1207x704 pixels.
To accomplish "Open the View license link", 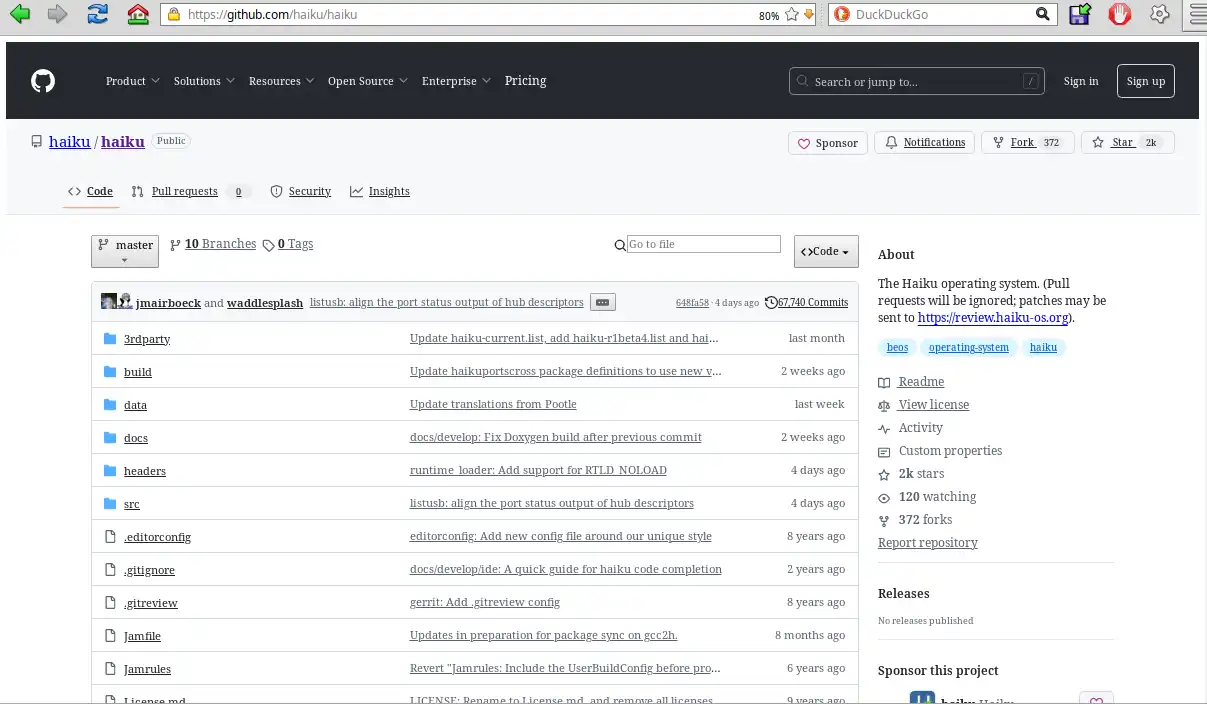I will [x=934, y=405].
